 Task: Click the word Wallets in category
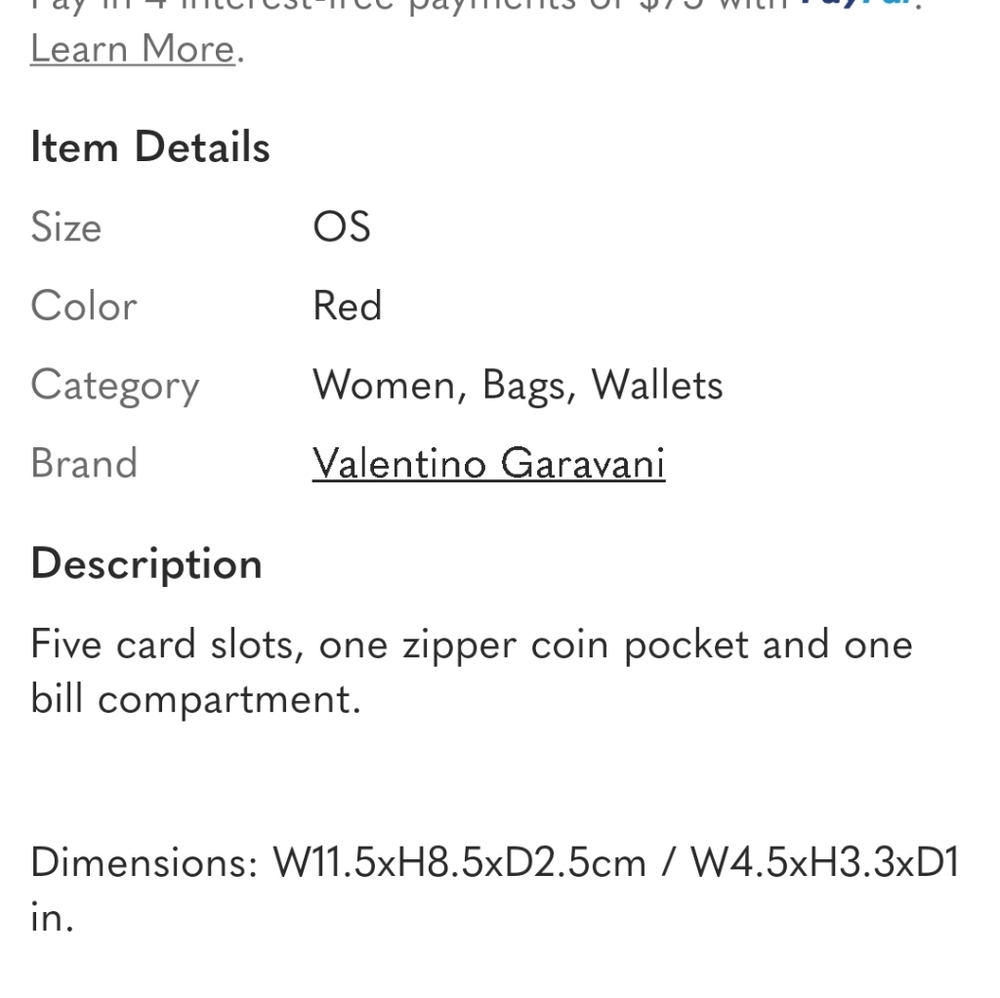[x=658, y=385]
